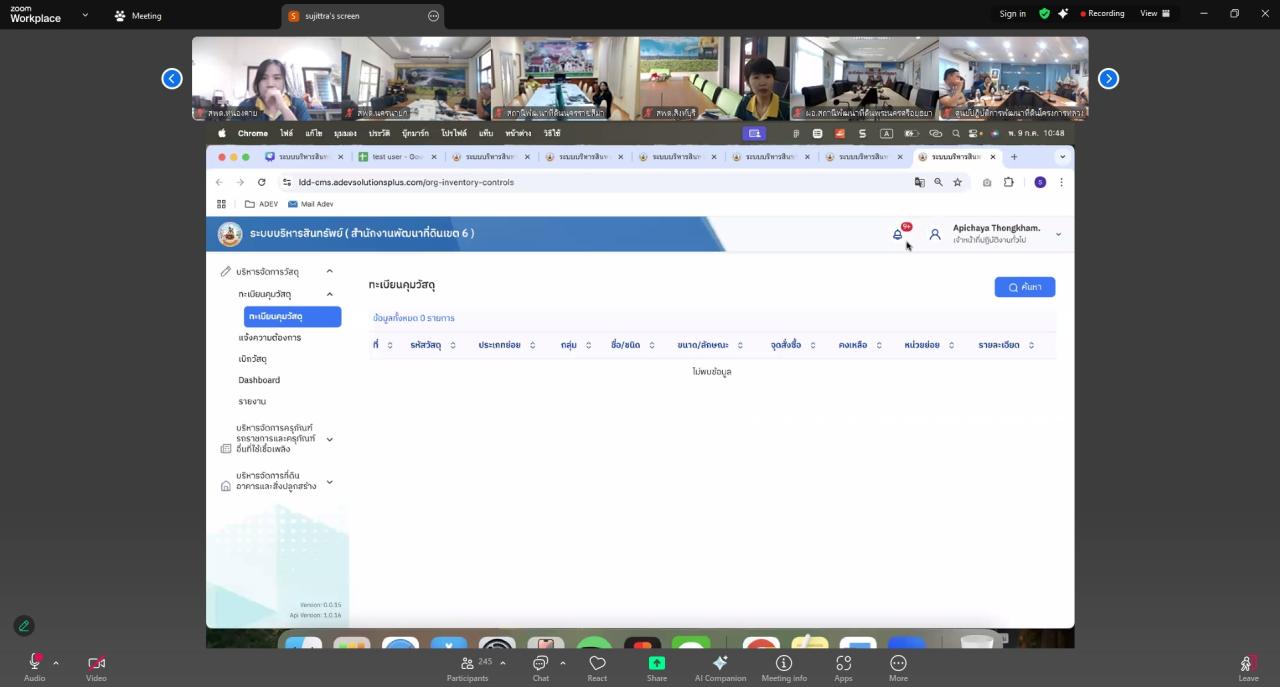Viewport: 1280px width, 687px height.
Task: Start camera with the Video icon
Action: tap(96, 663)
